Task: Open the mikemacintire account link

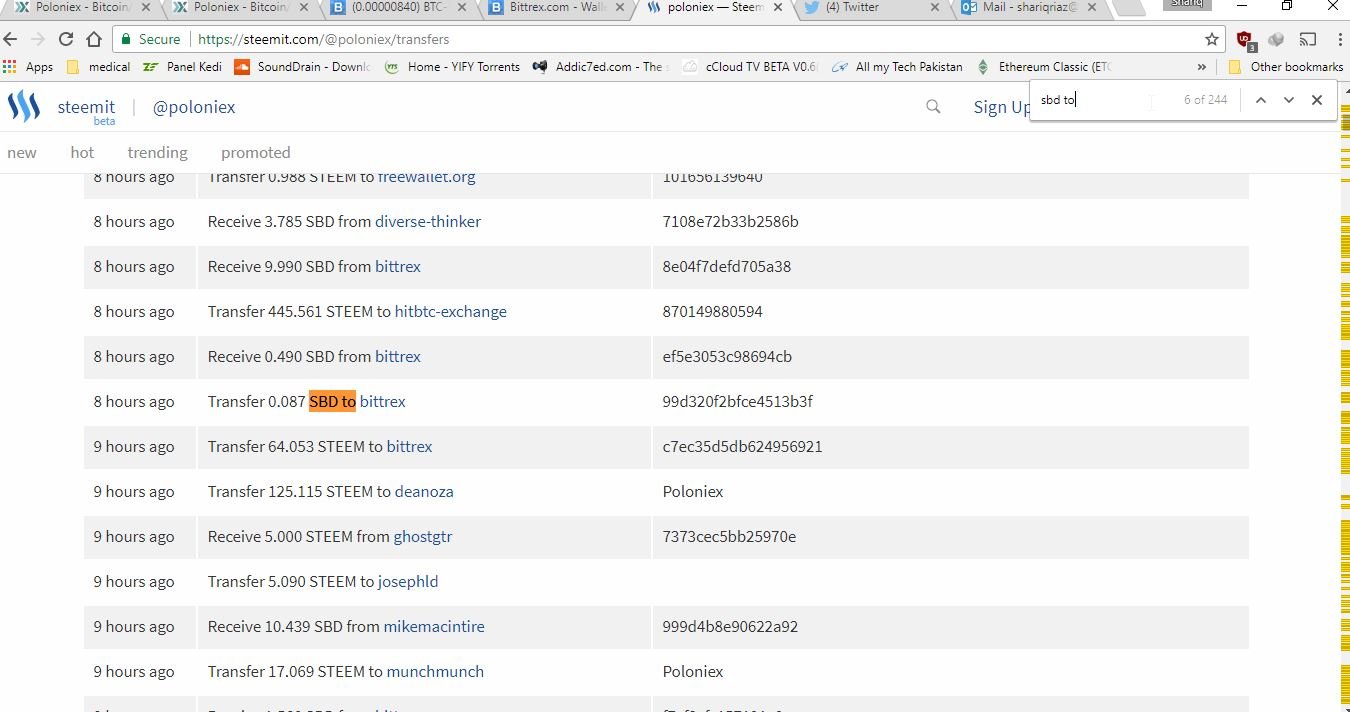Action: 434,627
